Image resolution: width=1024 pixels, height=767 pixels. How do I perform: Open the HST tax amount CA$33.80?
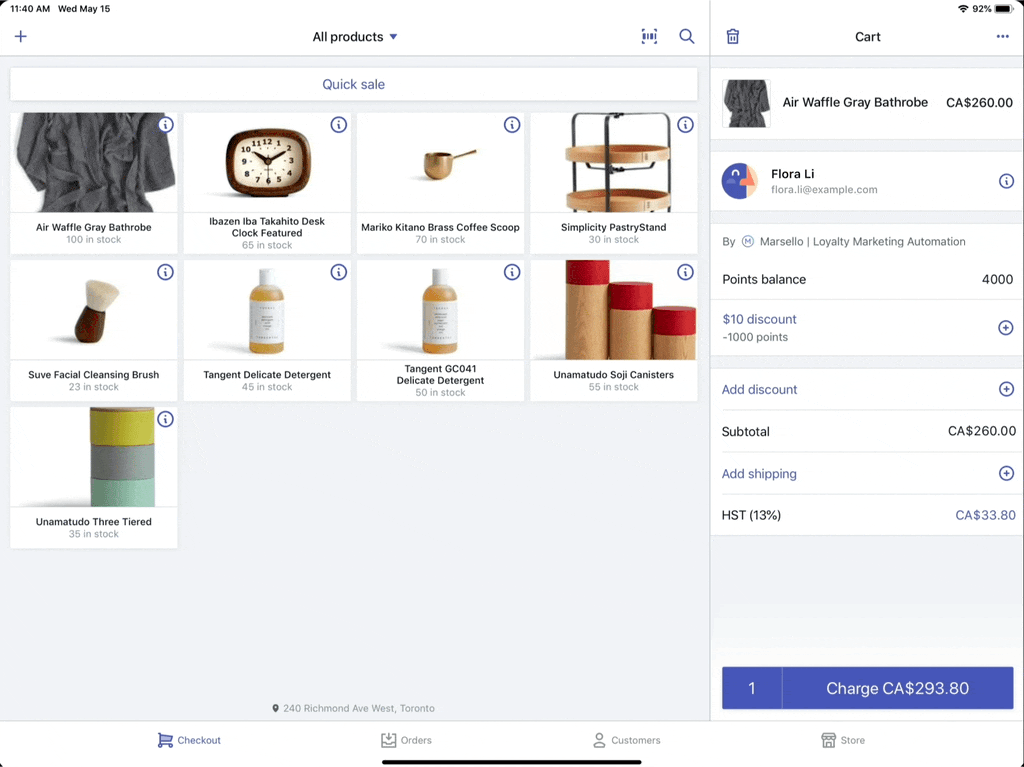tap(985, 515)
